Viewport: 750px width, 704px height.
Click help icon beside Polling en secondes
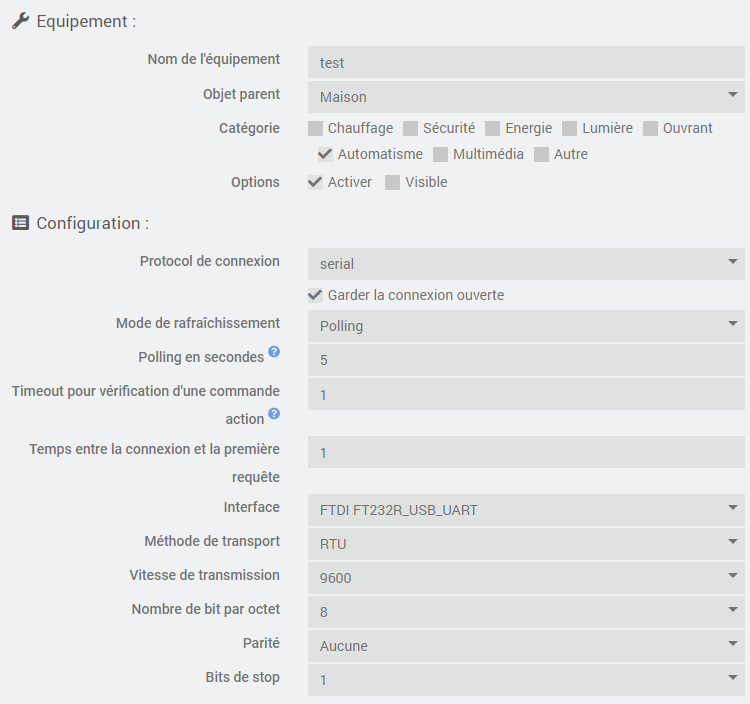[274, 353]
